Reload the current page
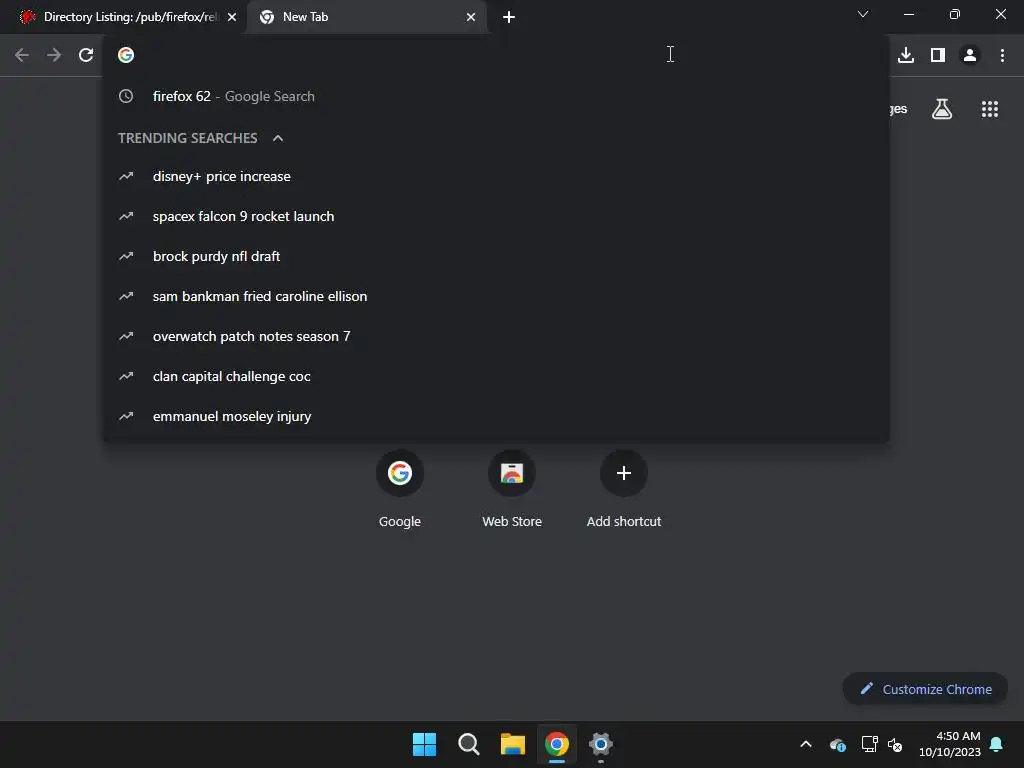The image size is (1024, 768). click(86, 55)
